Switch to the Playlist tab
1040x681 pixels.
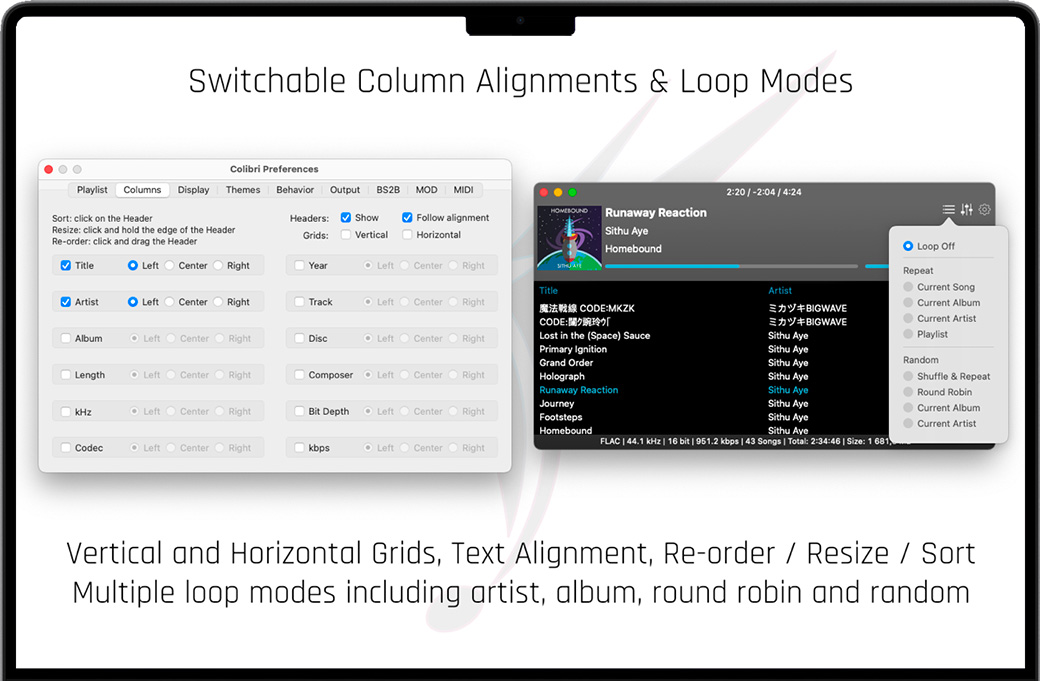92,190
